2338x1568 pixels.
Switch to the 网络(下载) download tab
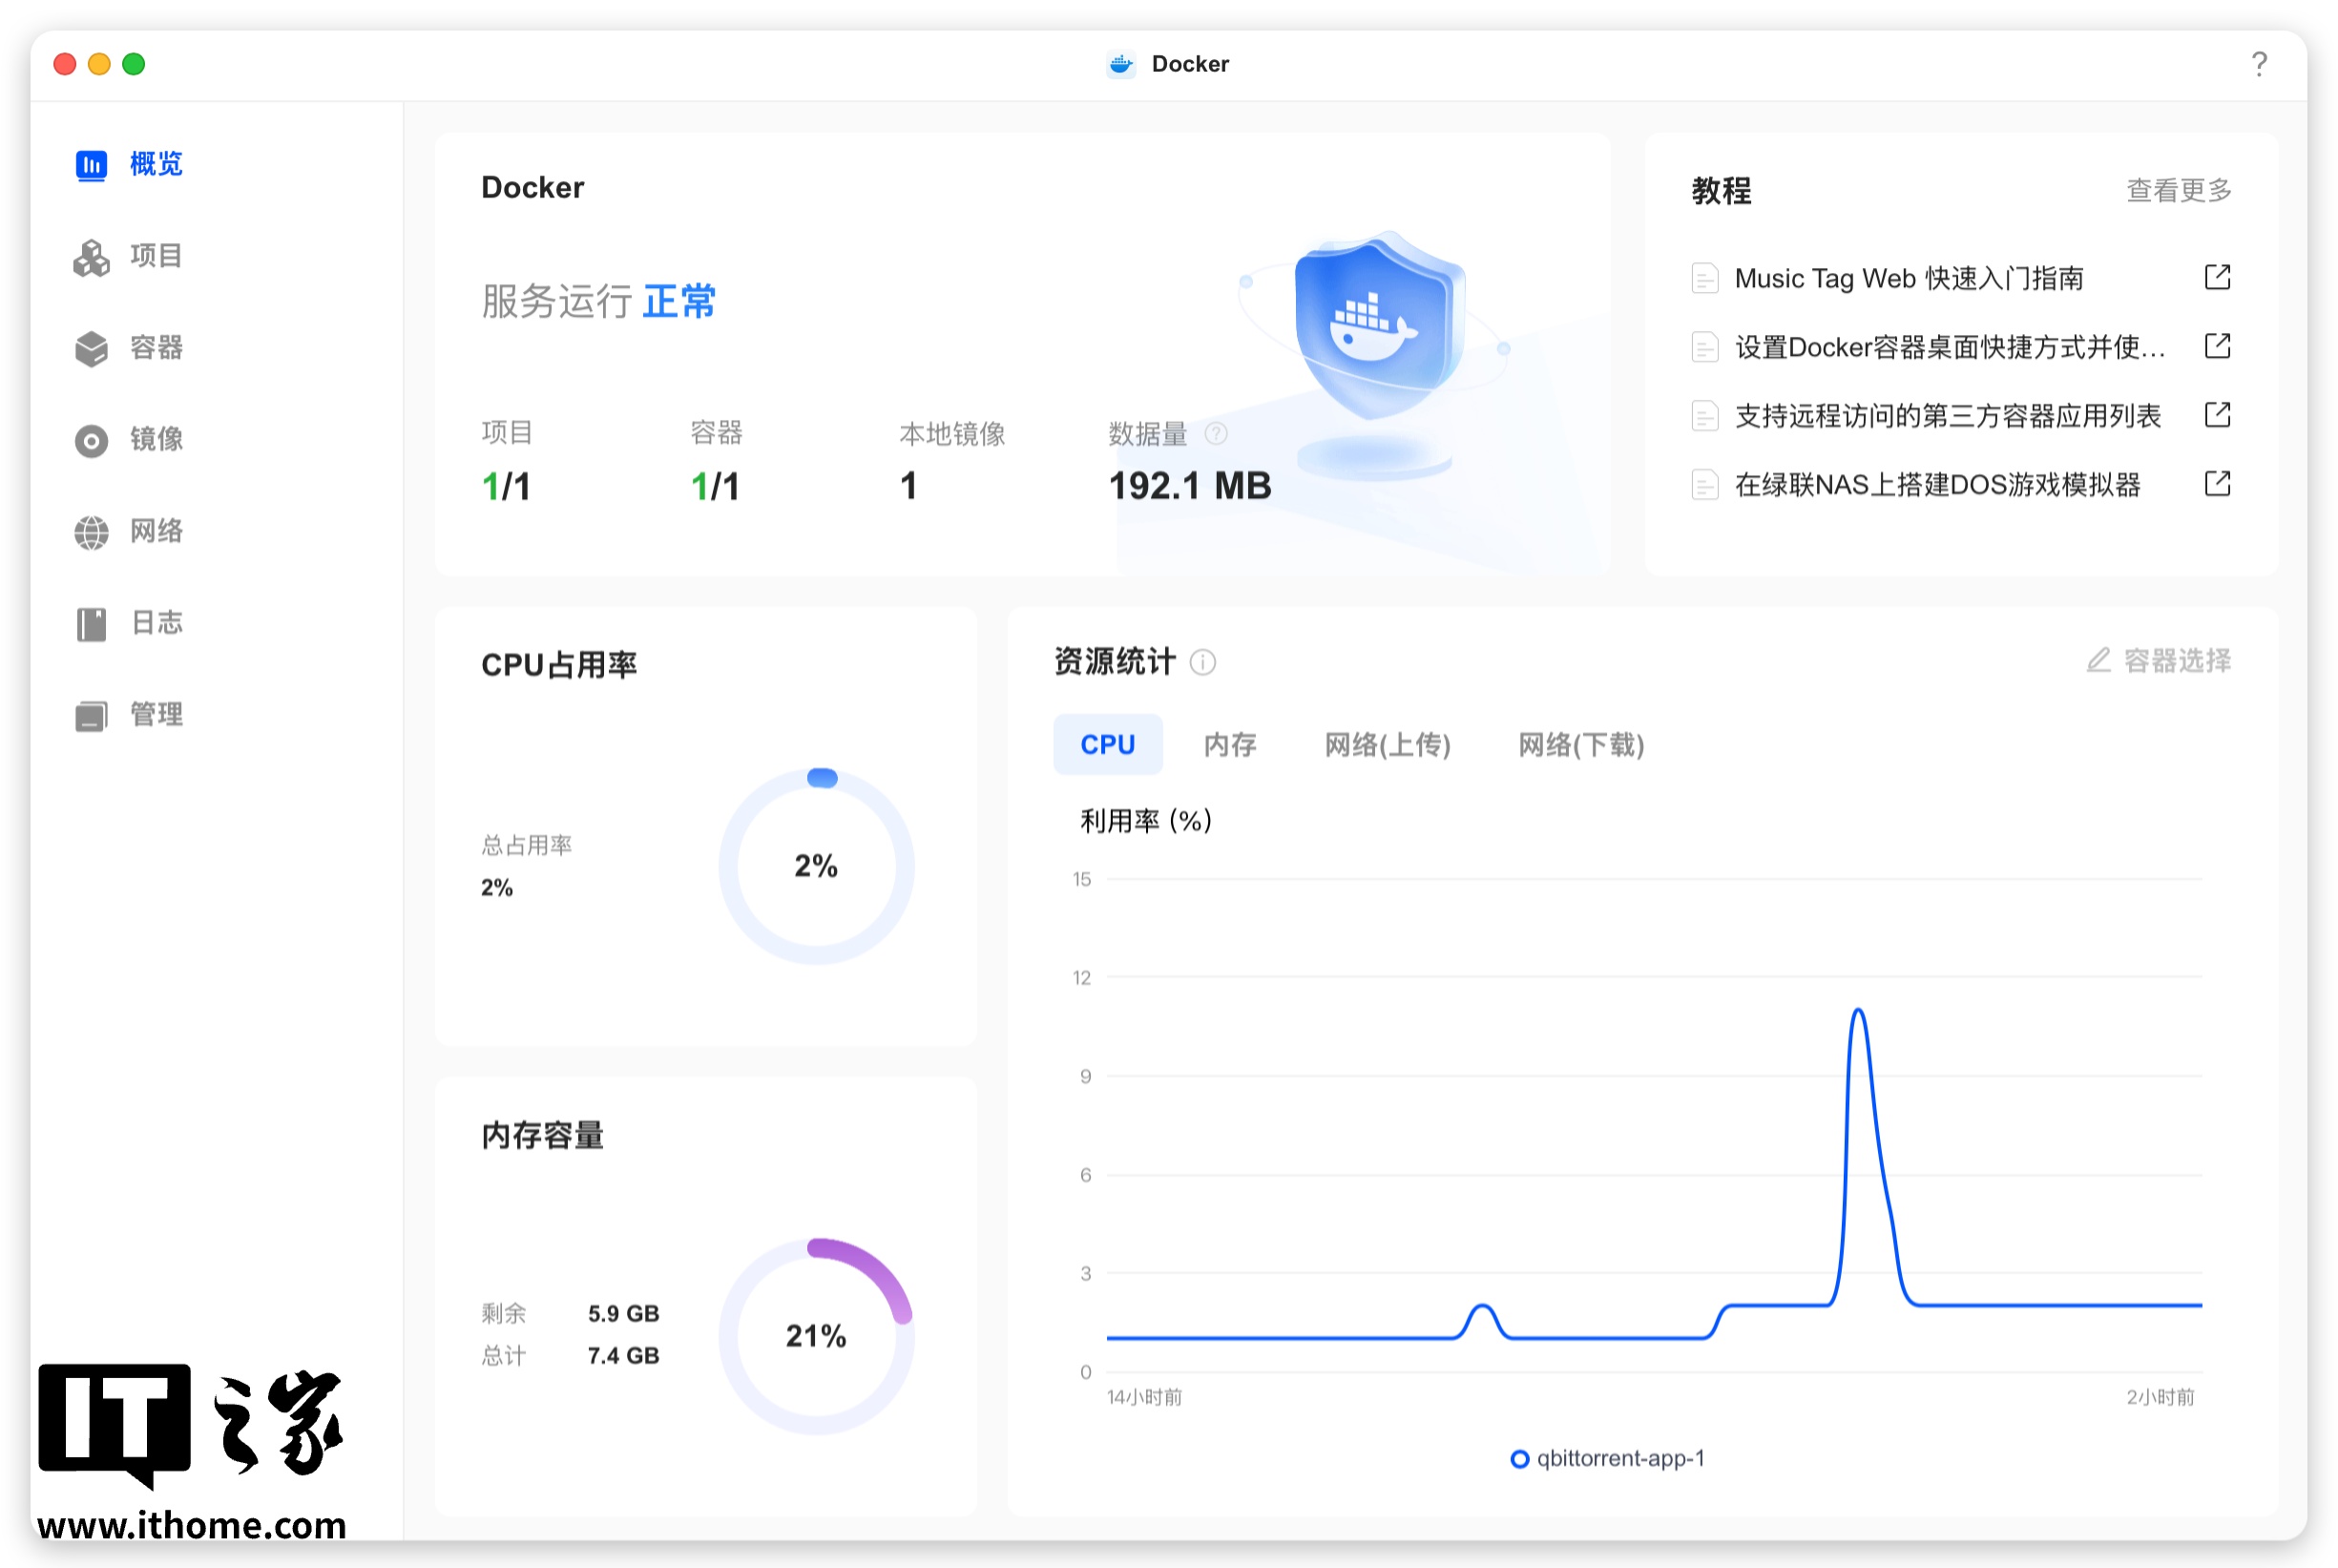[1581, 745]
